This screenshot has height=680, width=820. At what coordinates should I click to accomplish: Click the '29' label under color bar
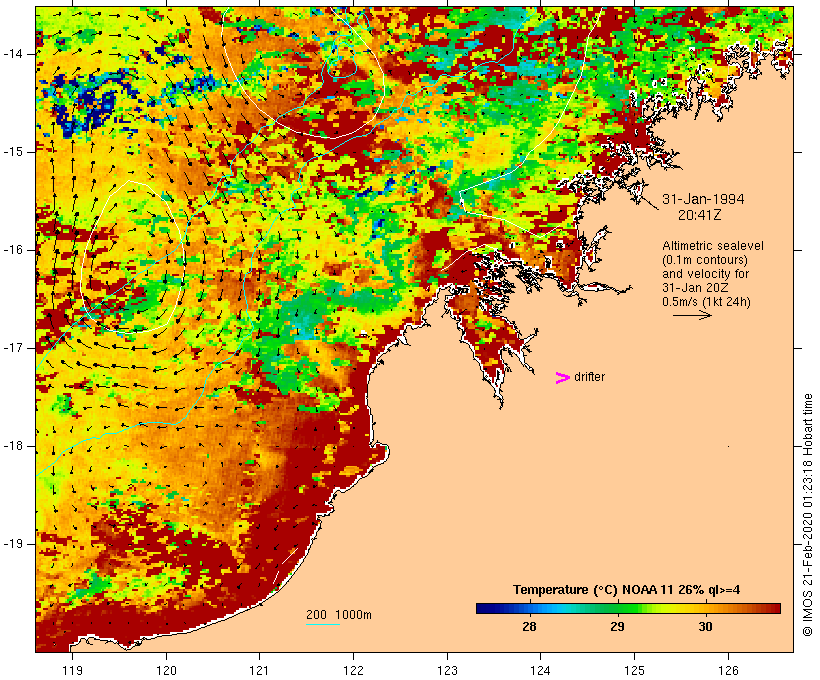(617, 626)
